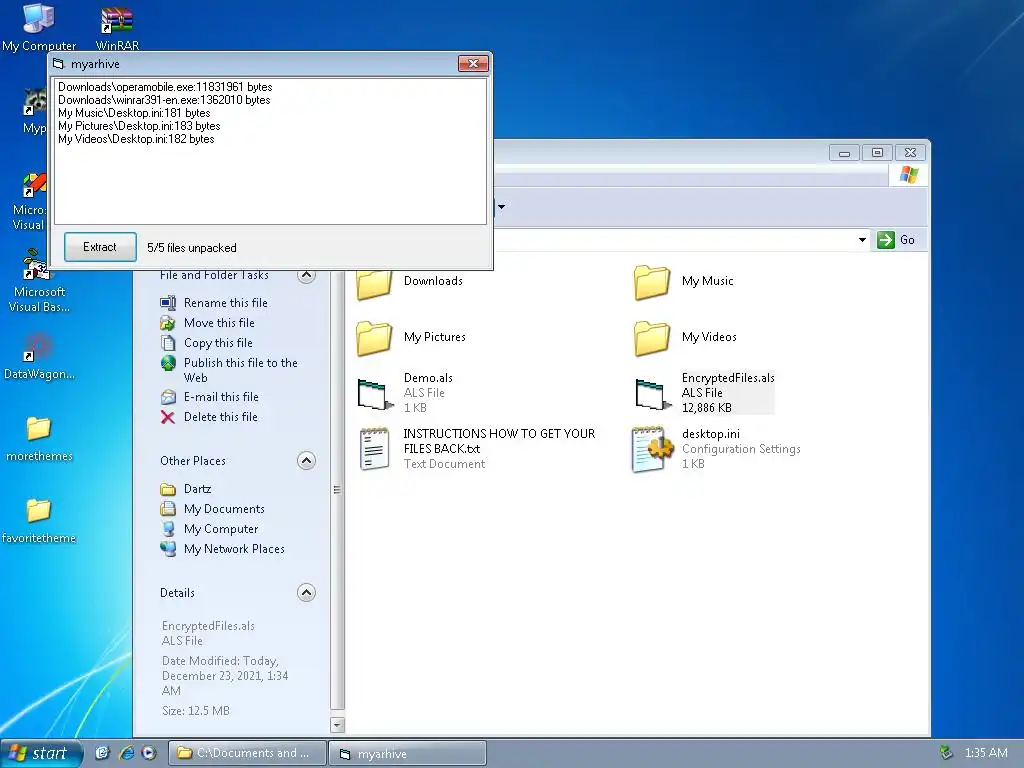This screenshot has width=1024, height=768.
Task: Click E-mail this file task
Action: point(221,396)
